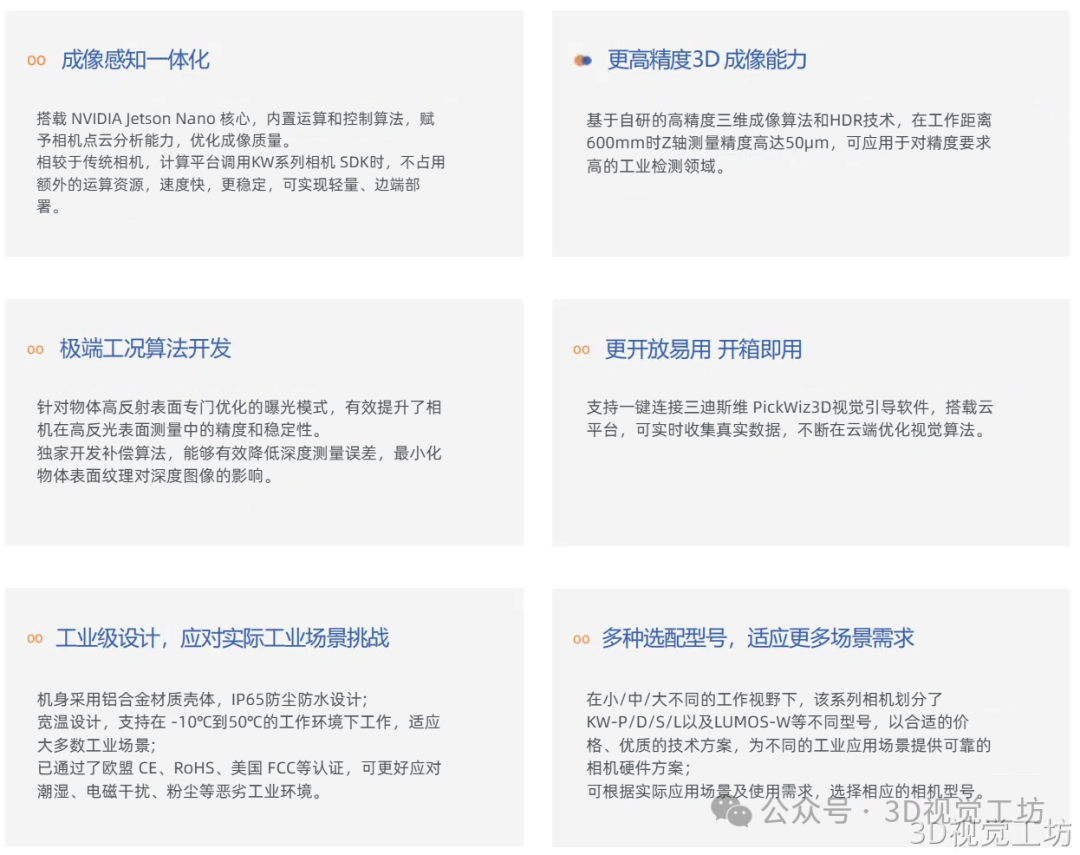
Task: Open the 成像感知一体化 feature card
Action: 265,130
